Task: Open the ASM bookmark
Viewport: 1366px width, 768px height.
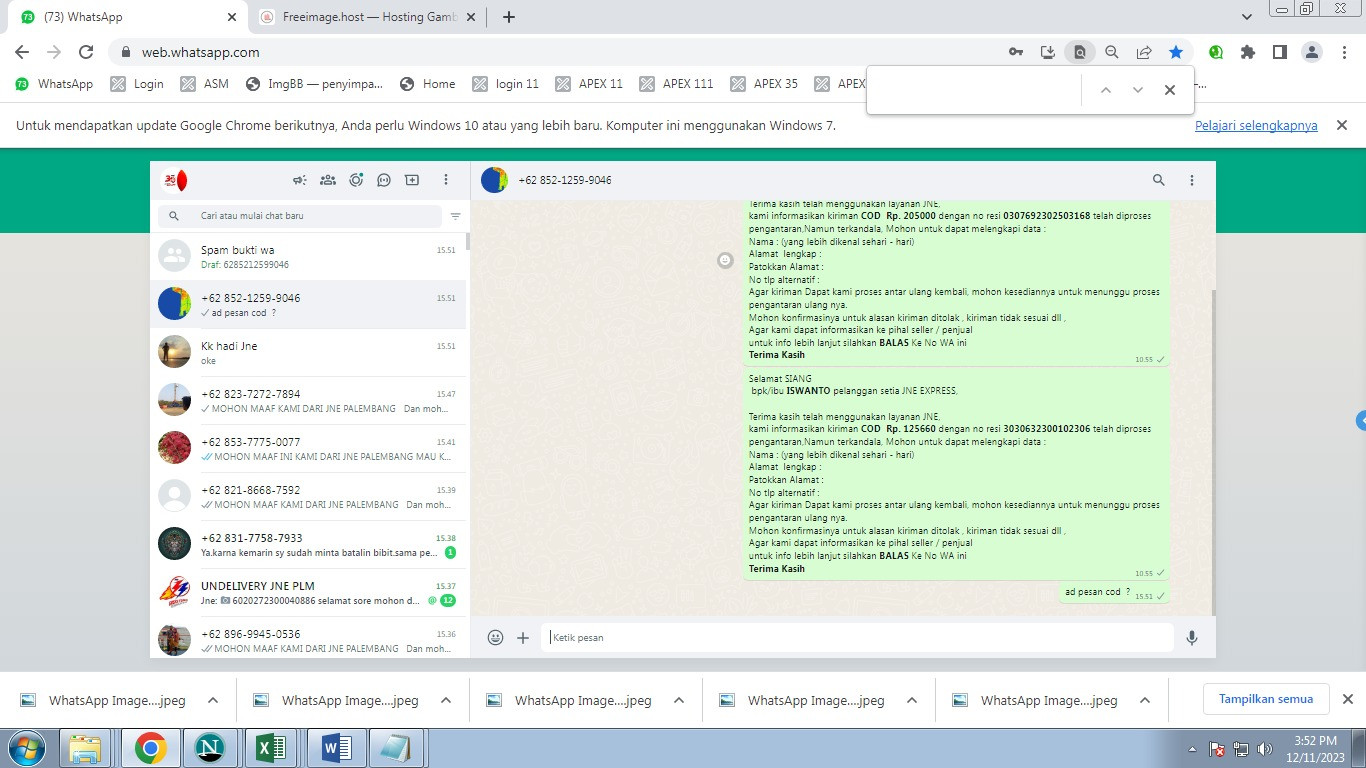Action: (x=204, y=84)
